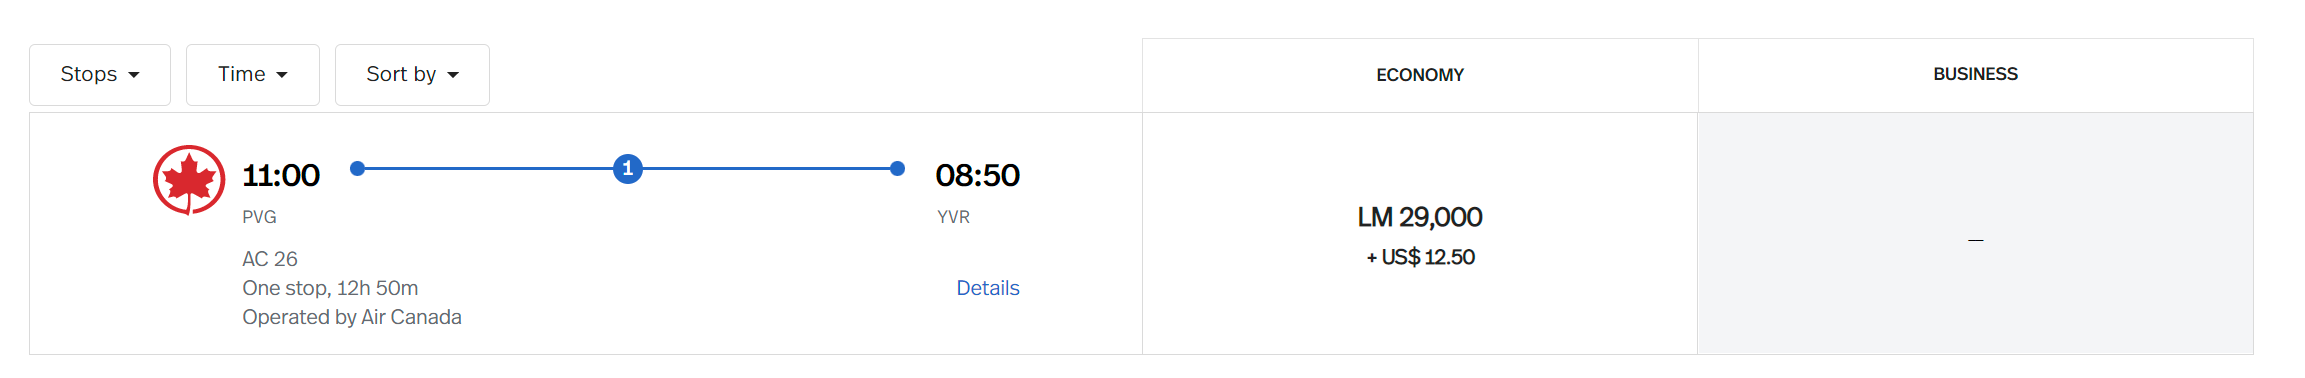Click the 08:50 arrival time

coord(977,176)
